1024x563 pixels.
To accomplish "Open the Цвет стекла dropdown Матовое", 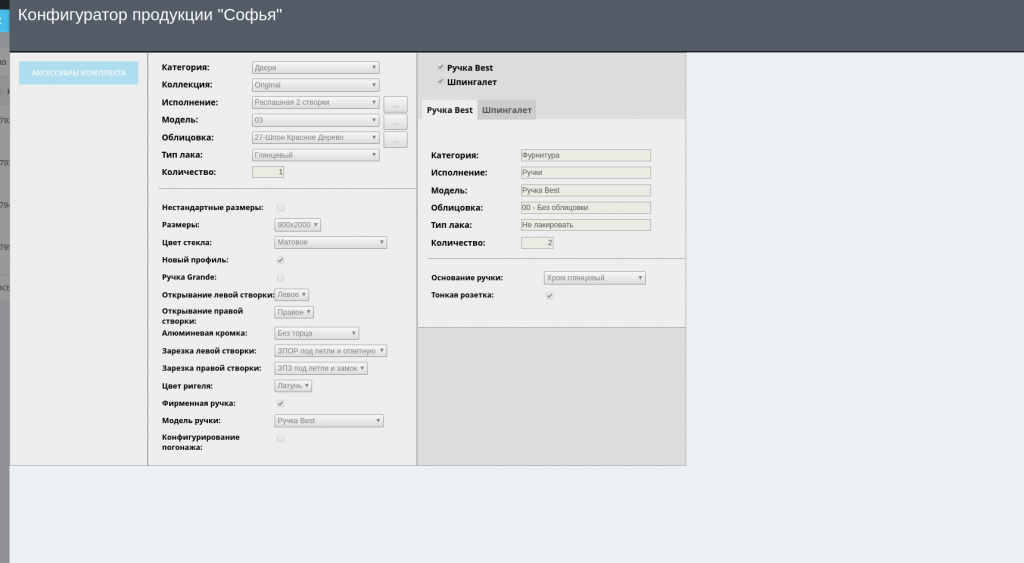I will pos(330,242).
